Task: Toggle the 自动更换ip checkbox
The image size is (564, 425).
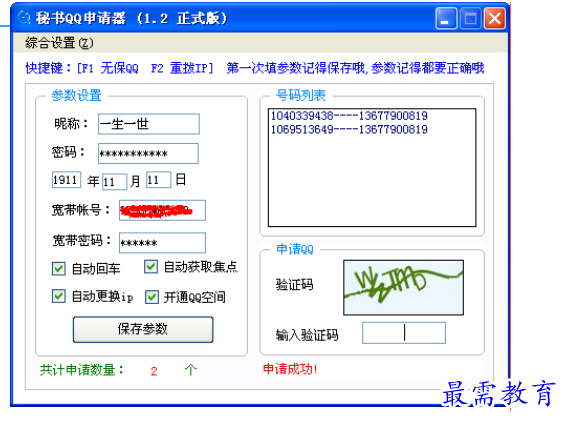Action: 59,296
